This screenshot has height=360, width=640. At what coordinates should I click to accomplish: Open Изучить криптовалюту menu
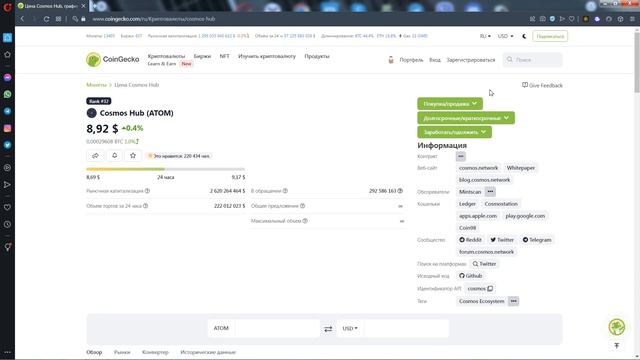(267, 56)
